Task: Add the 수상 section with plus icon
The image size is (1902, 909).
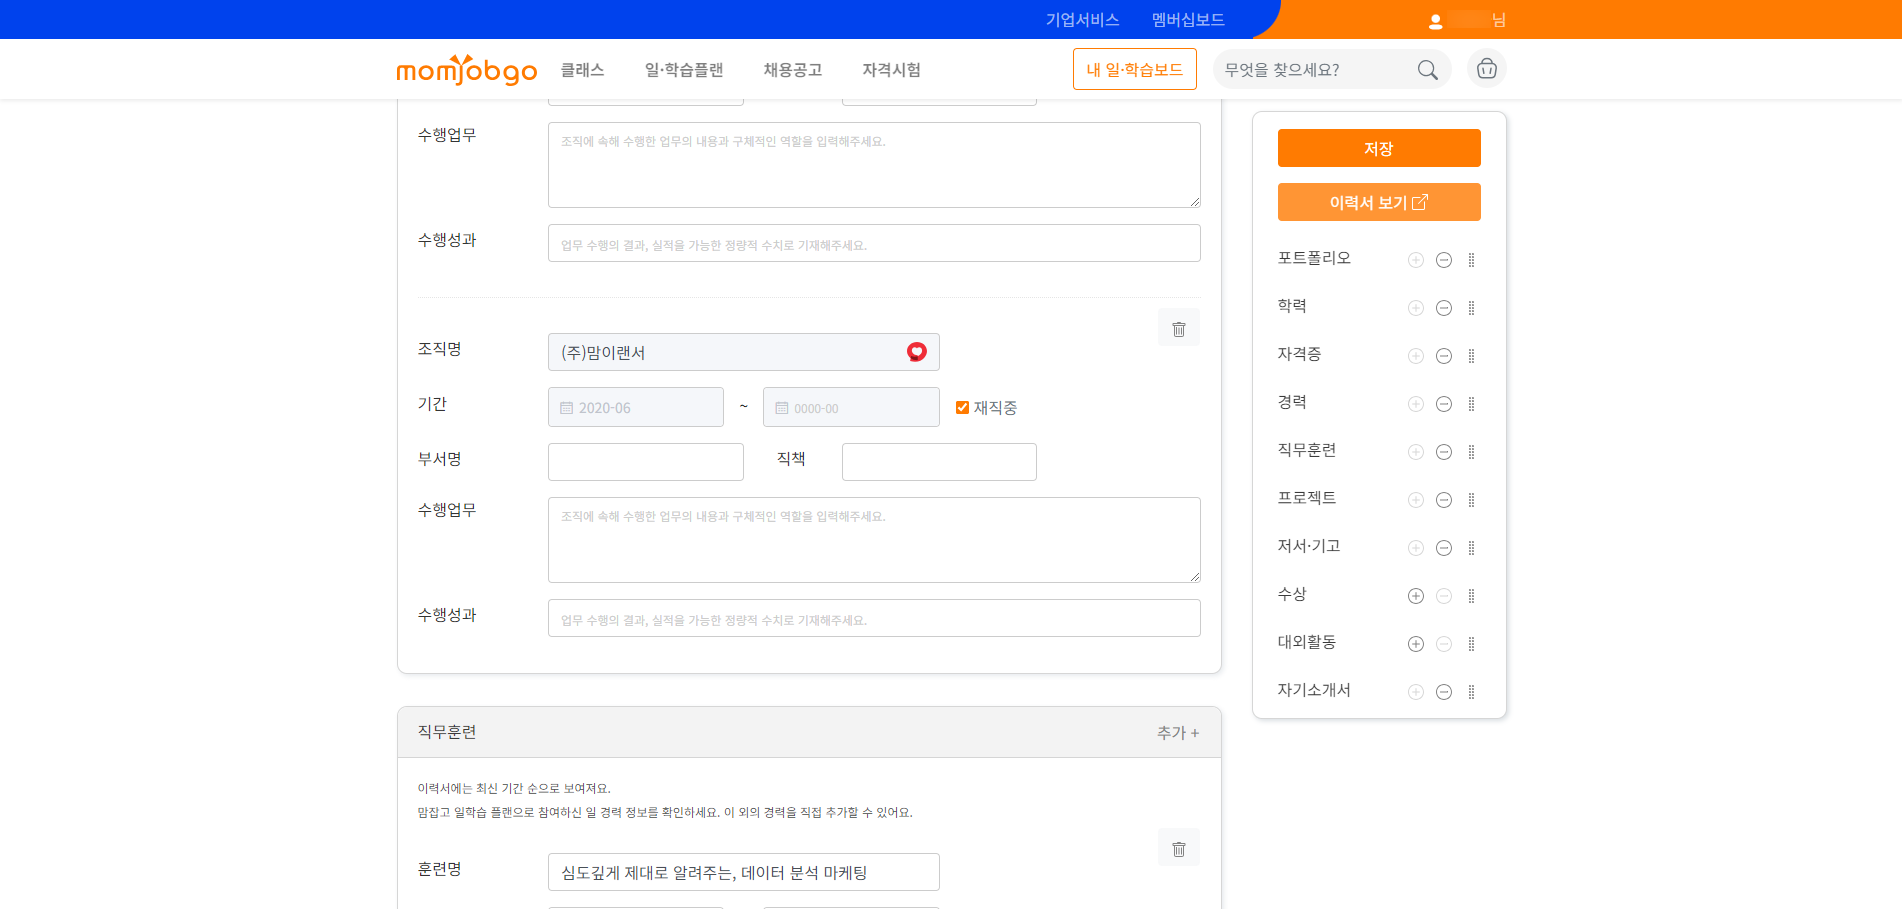Action: tap(1415, 596)
